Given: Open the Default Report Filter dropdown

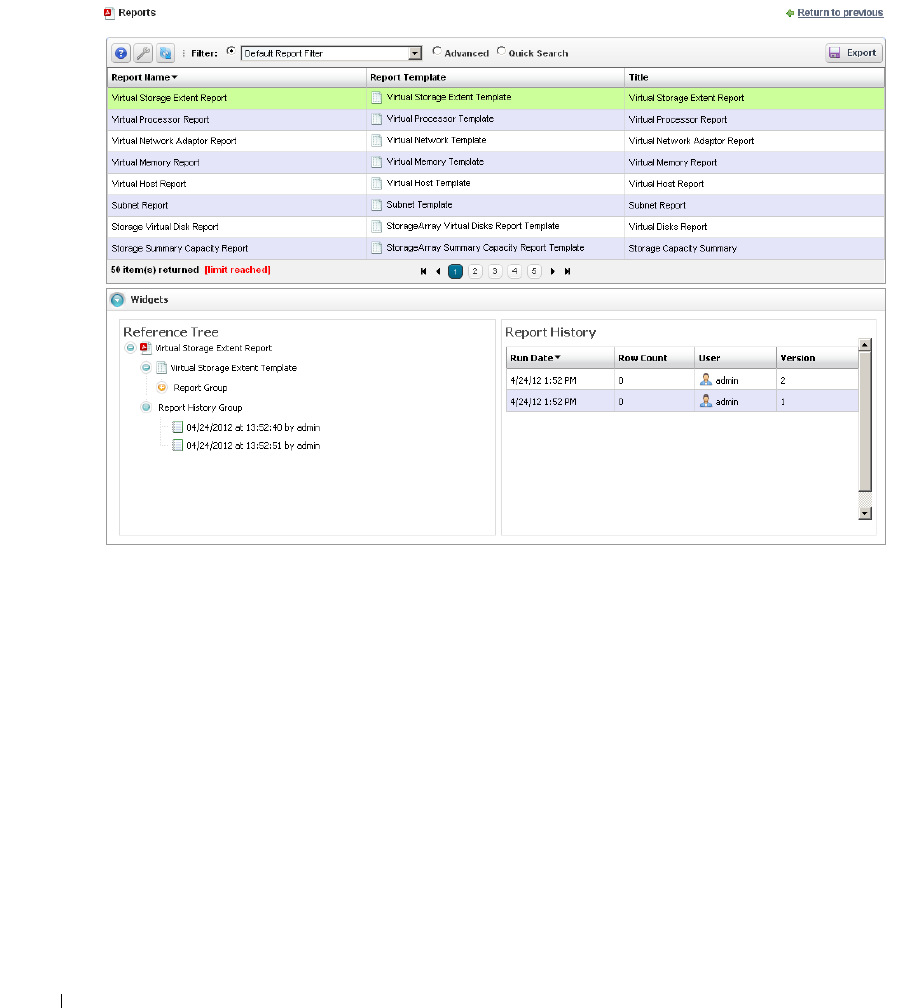Looking at the screenshot, I should point(415,53).
